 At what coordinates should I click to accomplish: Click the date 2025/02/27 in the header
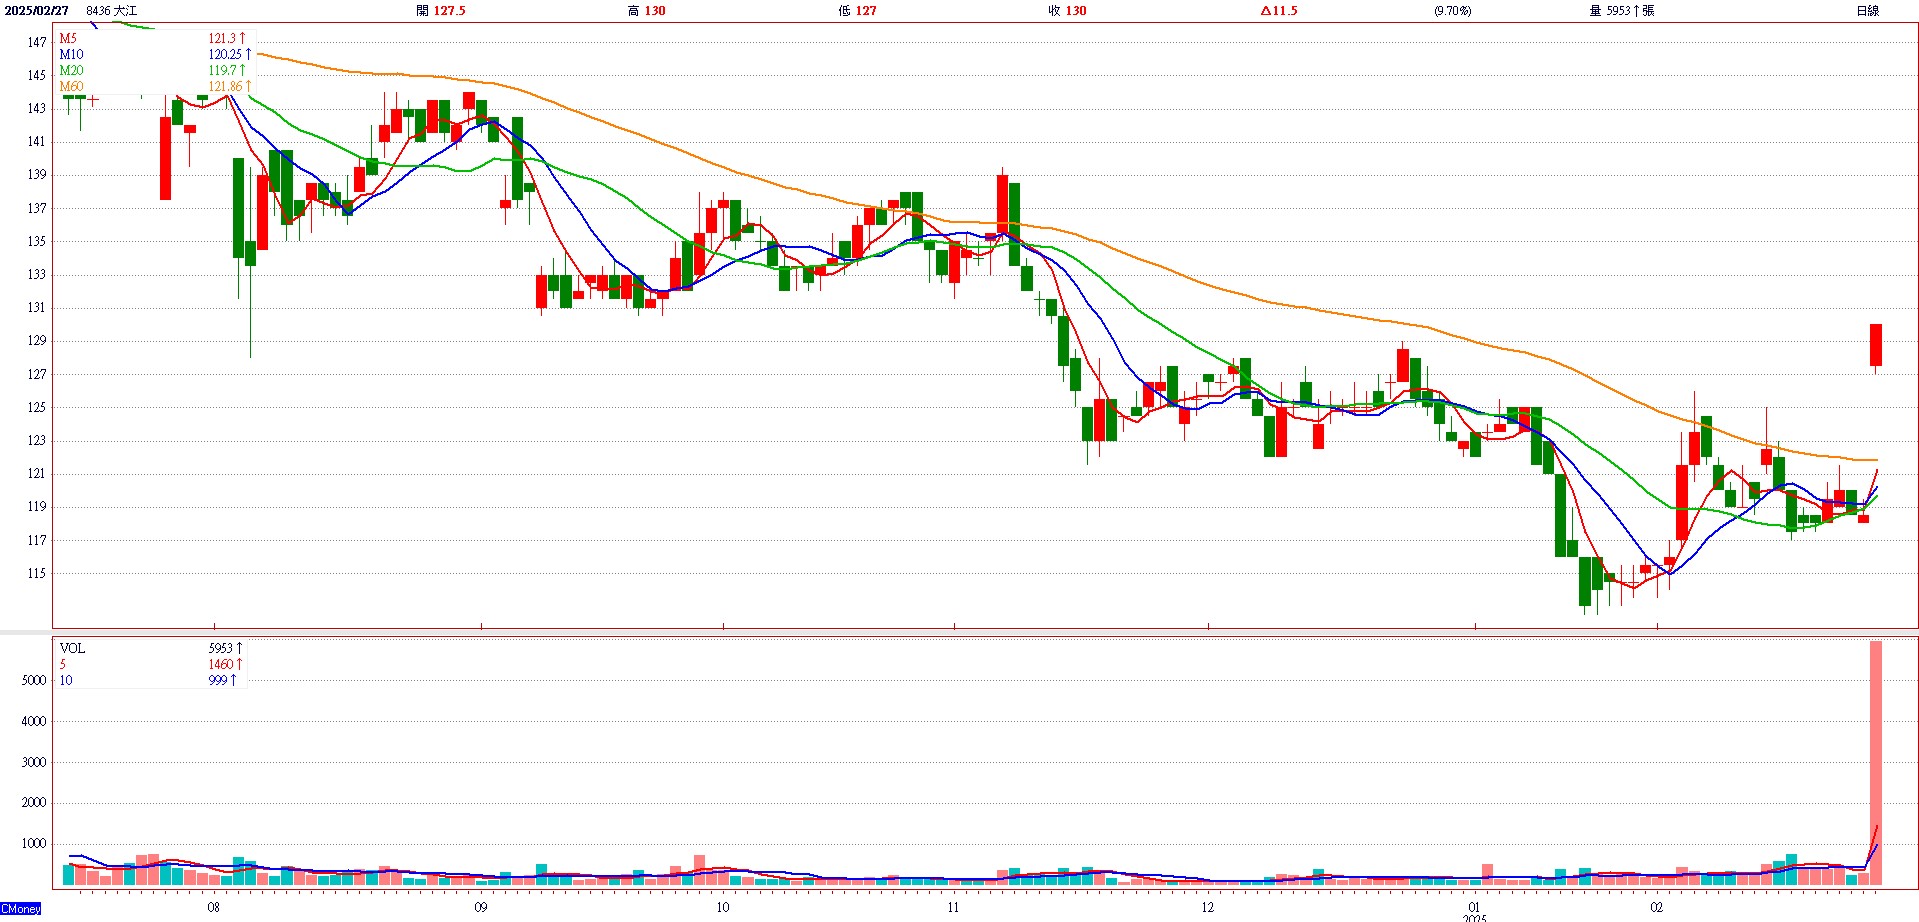tap(36, 11)
